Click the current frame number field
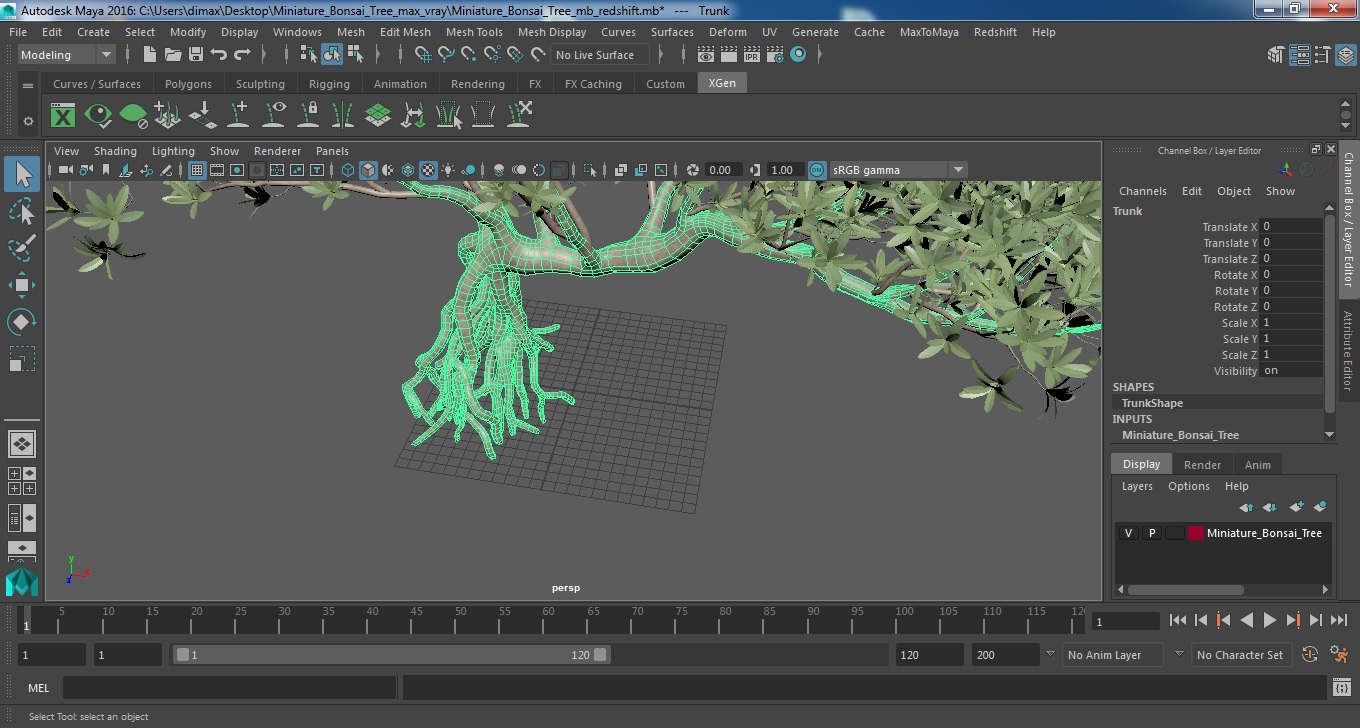This screenshot has width=1360, height=728. click(1126, 621)
